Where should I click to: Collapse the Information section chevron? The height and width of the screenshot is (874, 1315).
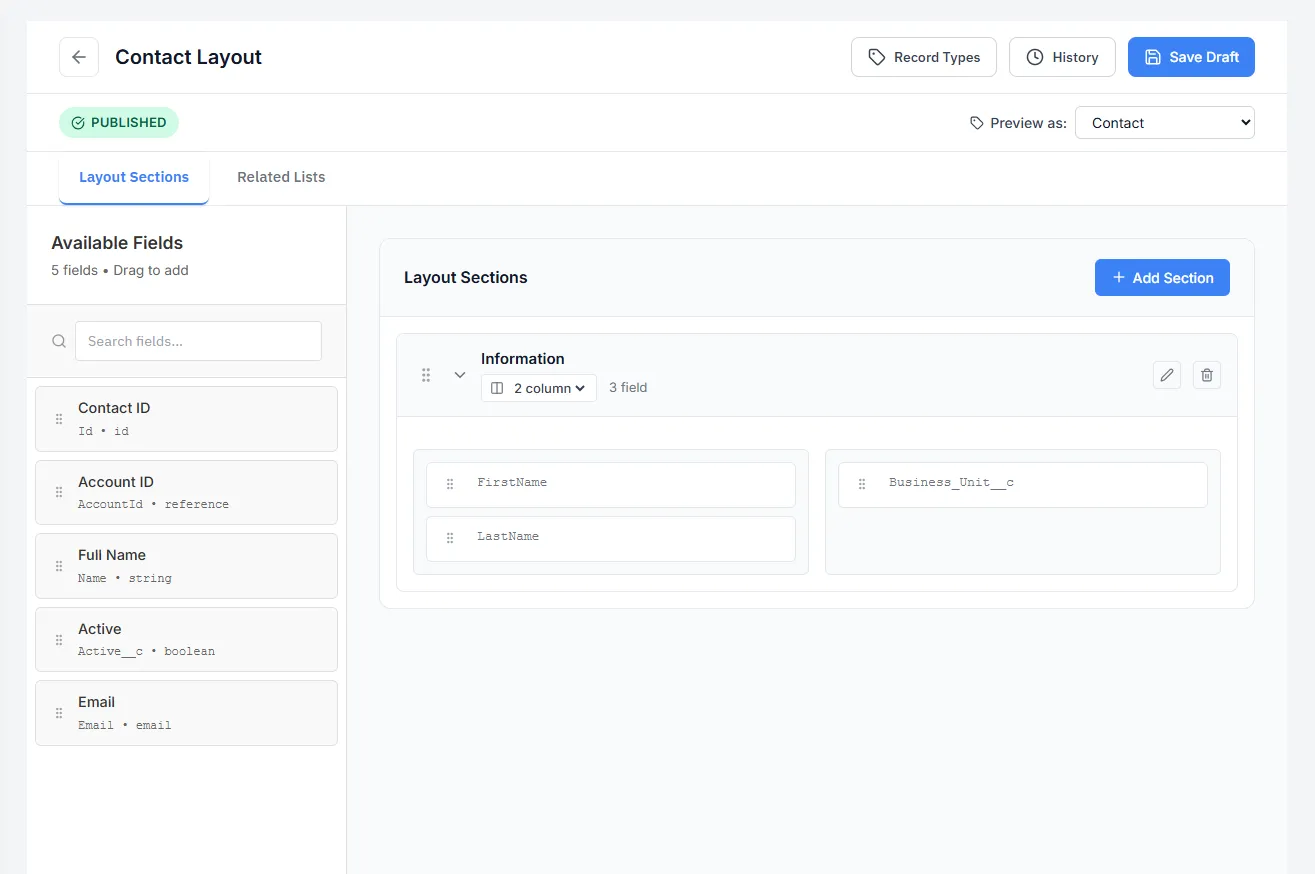click(x=460, y=375)
